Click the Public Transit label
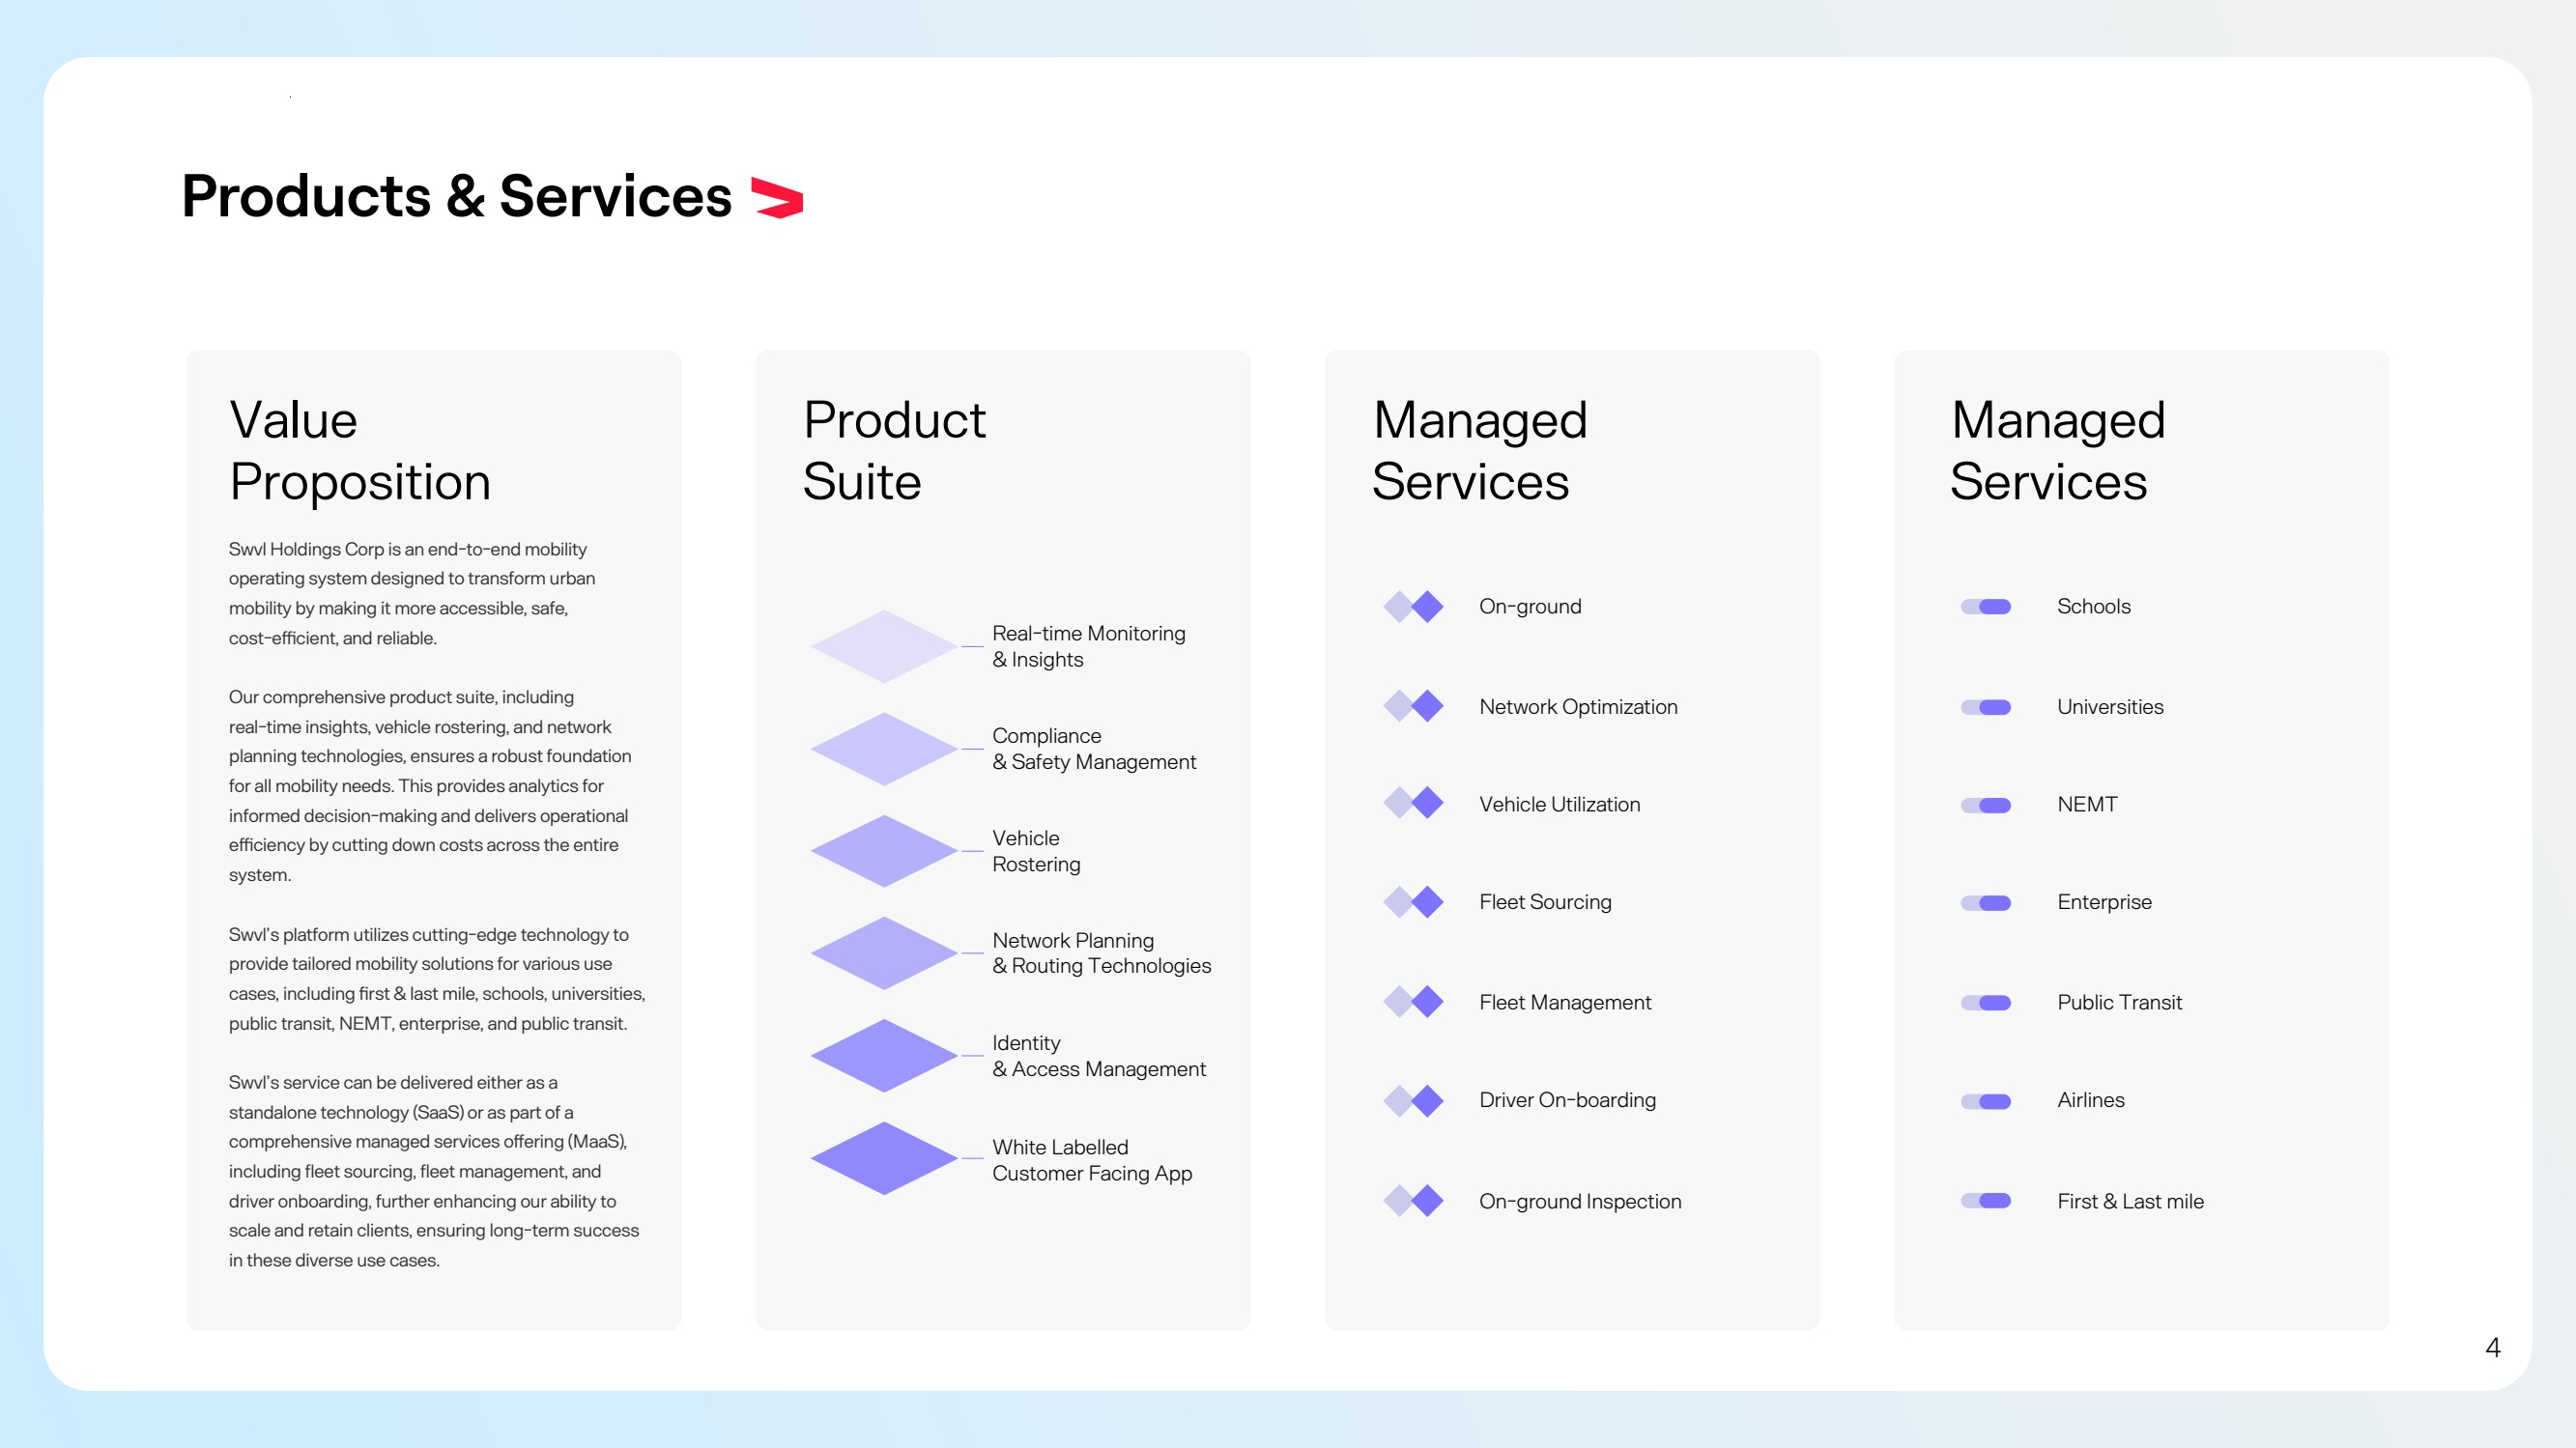This screenshot has width=2576, height=1448. point(2119,1002)
